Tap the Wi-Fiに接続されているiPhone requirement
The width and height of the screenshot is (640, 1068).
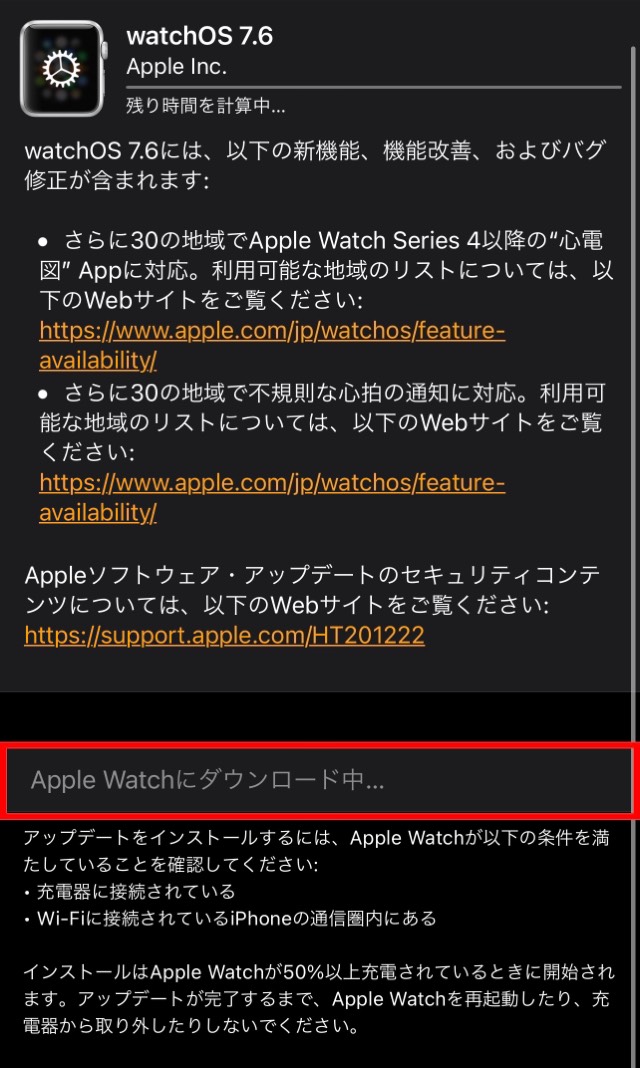point(235,919)
